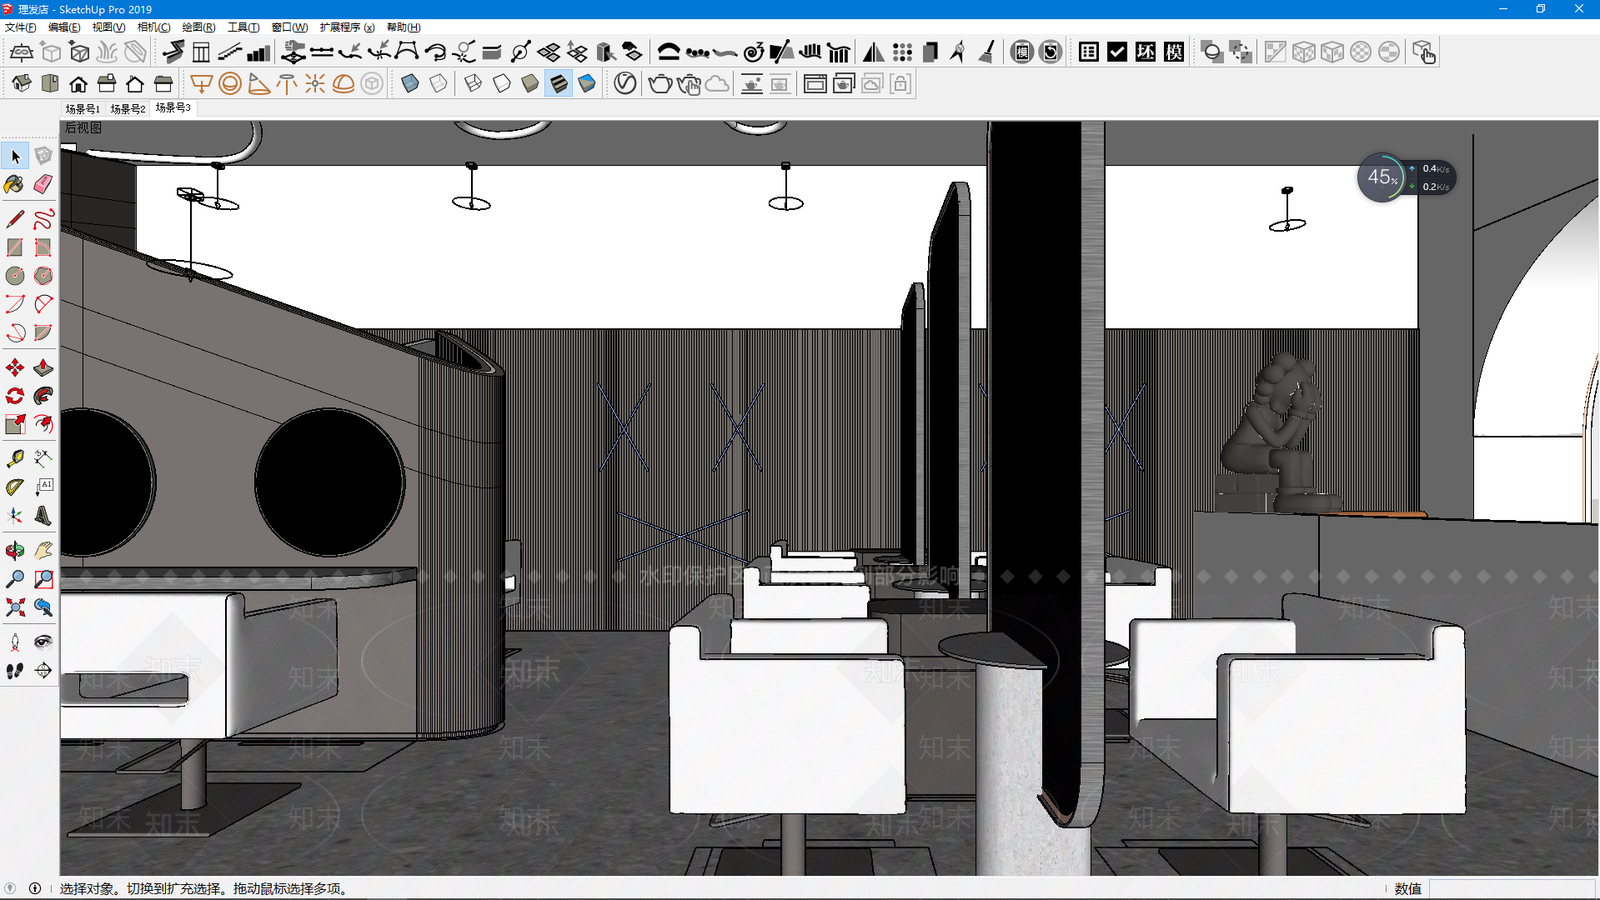Click the info circle status icon

tap(35, 888)
